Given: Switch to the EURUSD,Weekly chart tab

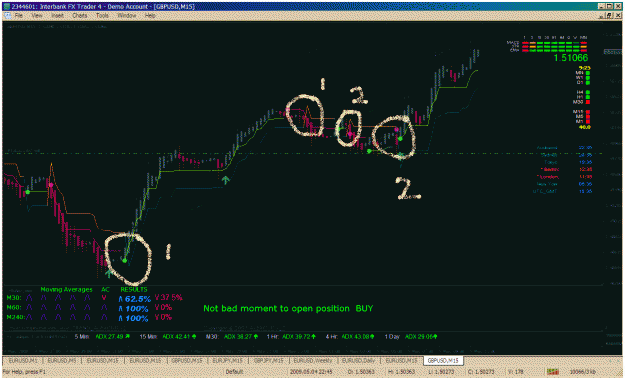Looking at the screenshot, I should coord(312,360).
